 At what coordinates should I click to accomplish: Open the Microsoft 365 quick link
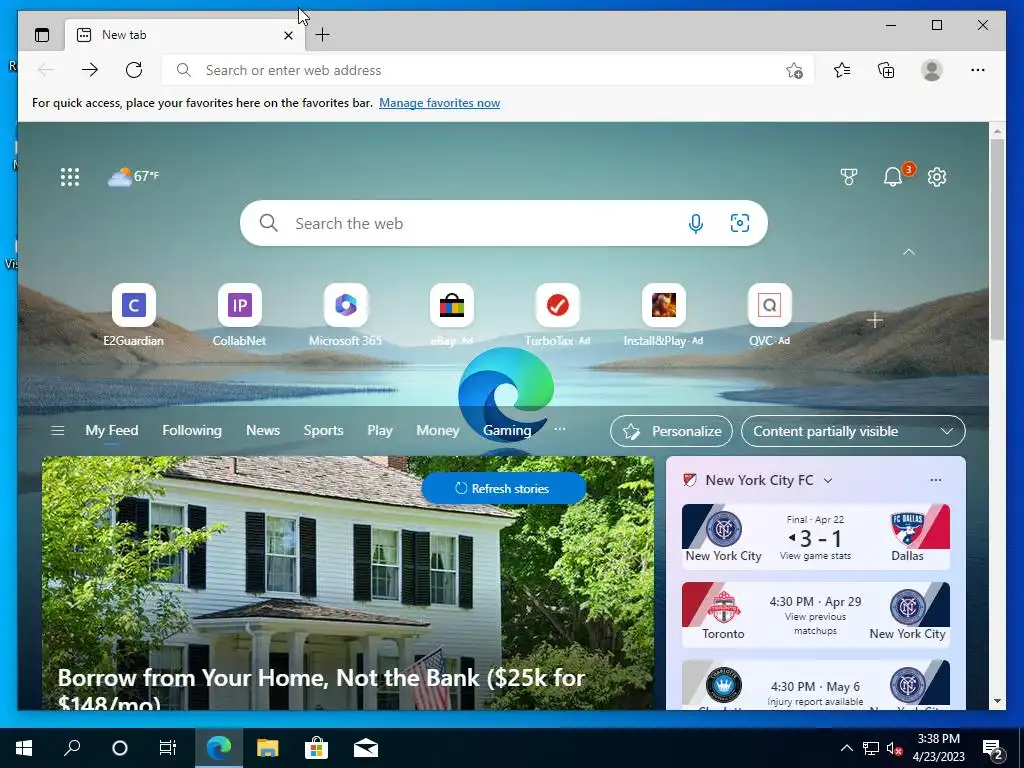coord(345,315)
